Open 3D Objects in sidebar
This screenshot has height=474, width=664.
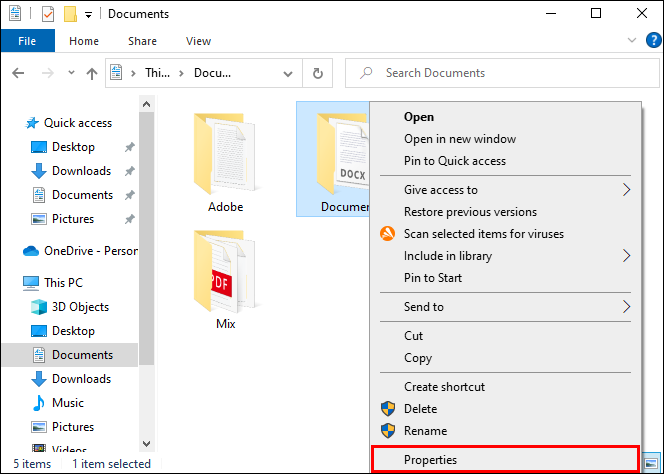click(79, 307)
